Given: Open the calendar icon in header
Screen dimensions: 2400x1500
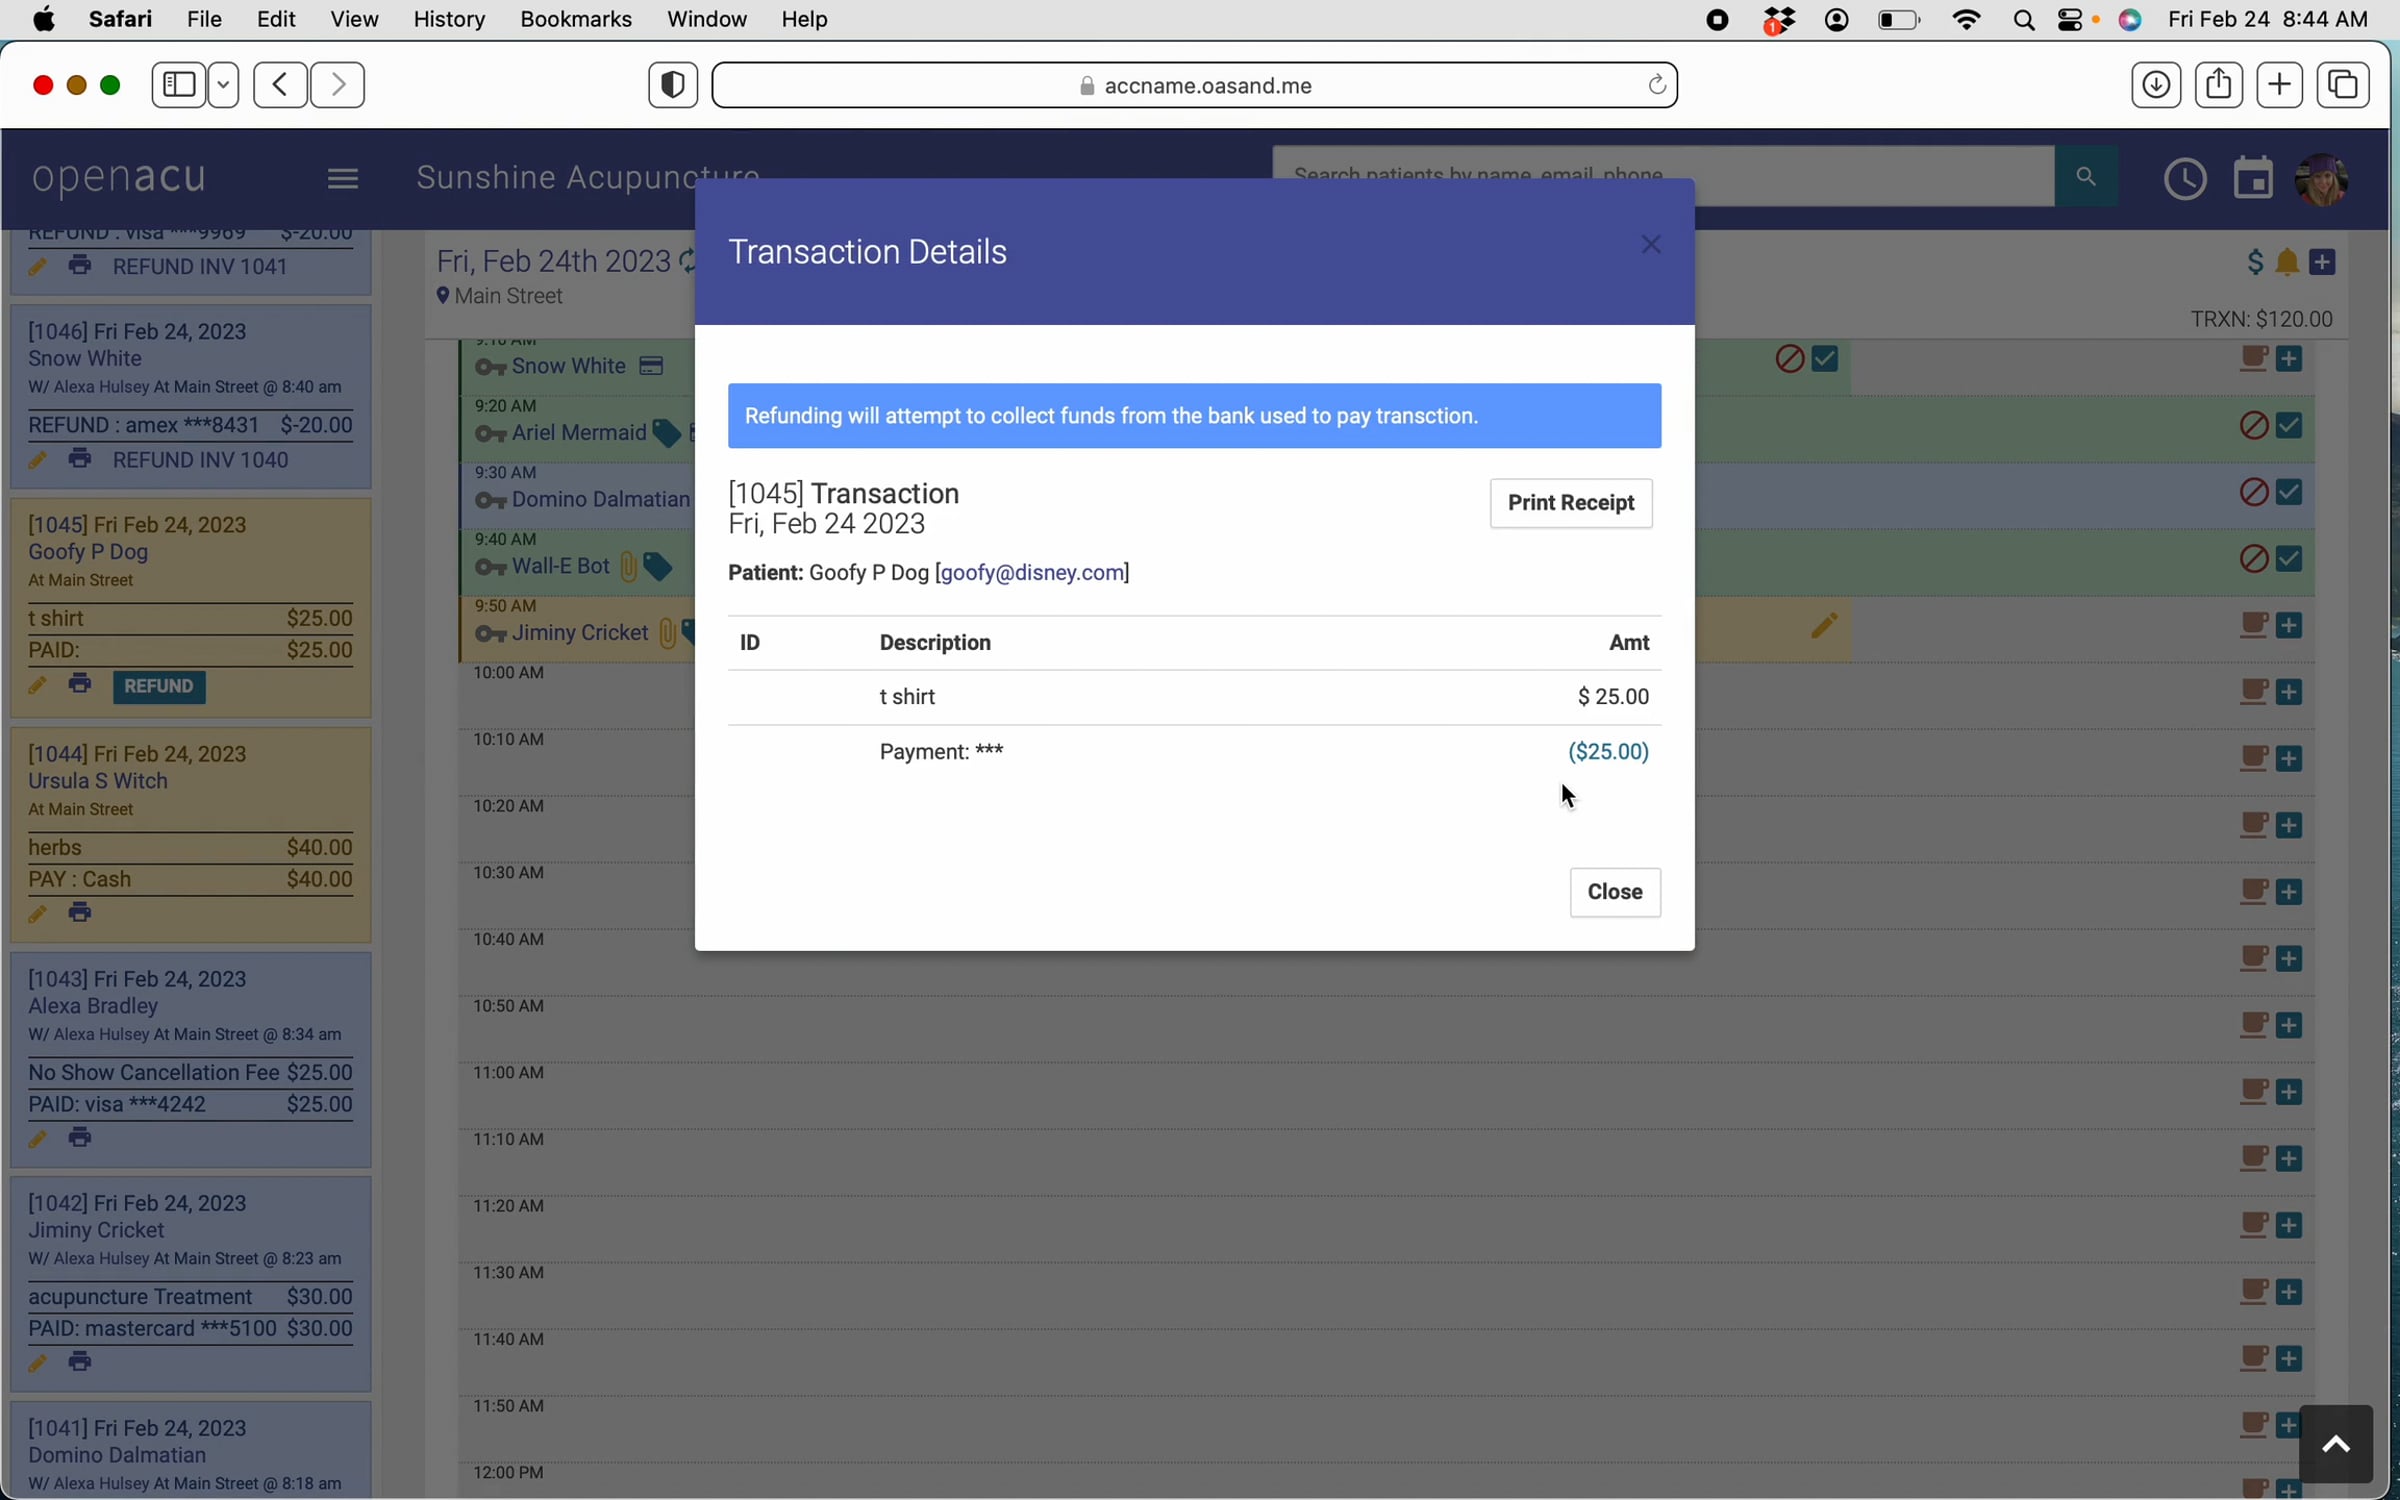Looking at the screenshot, I should pos(2252,179).
